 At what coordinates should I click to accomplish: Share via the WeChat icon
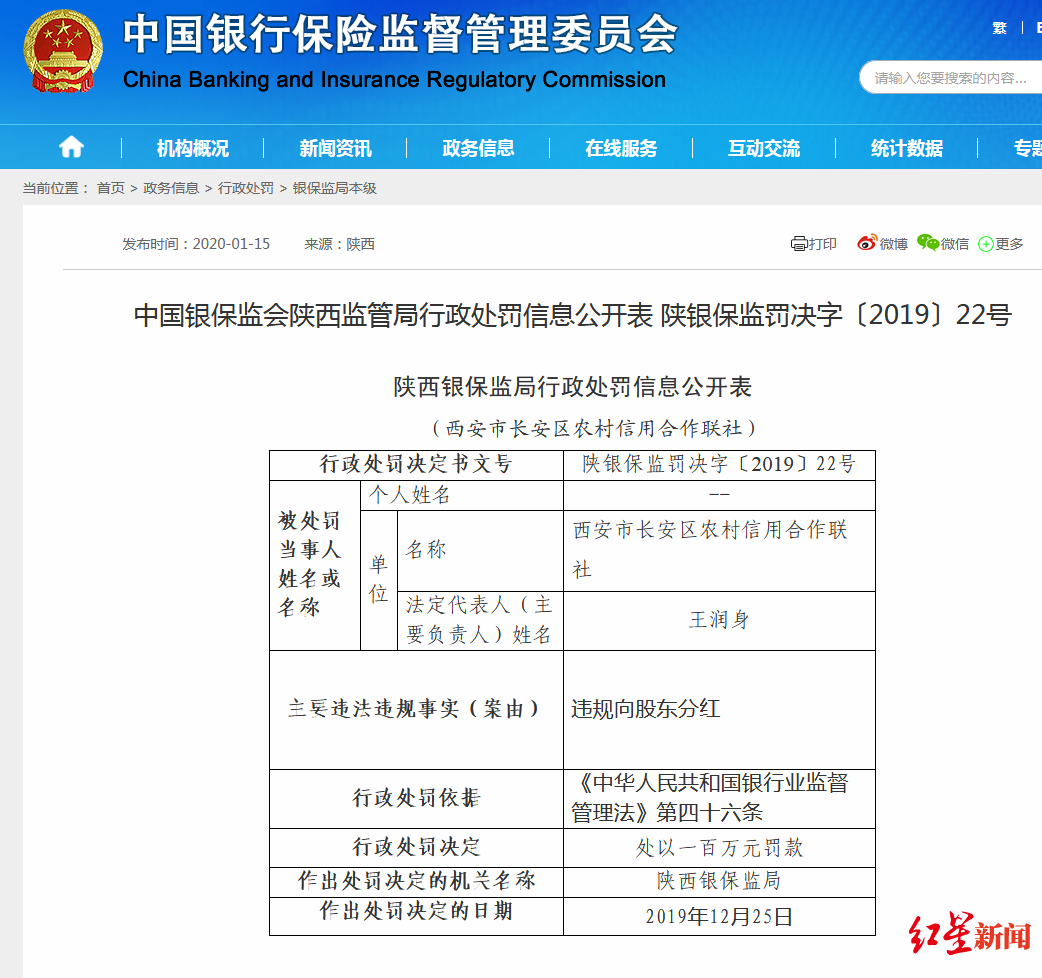point(928,243)
